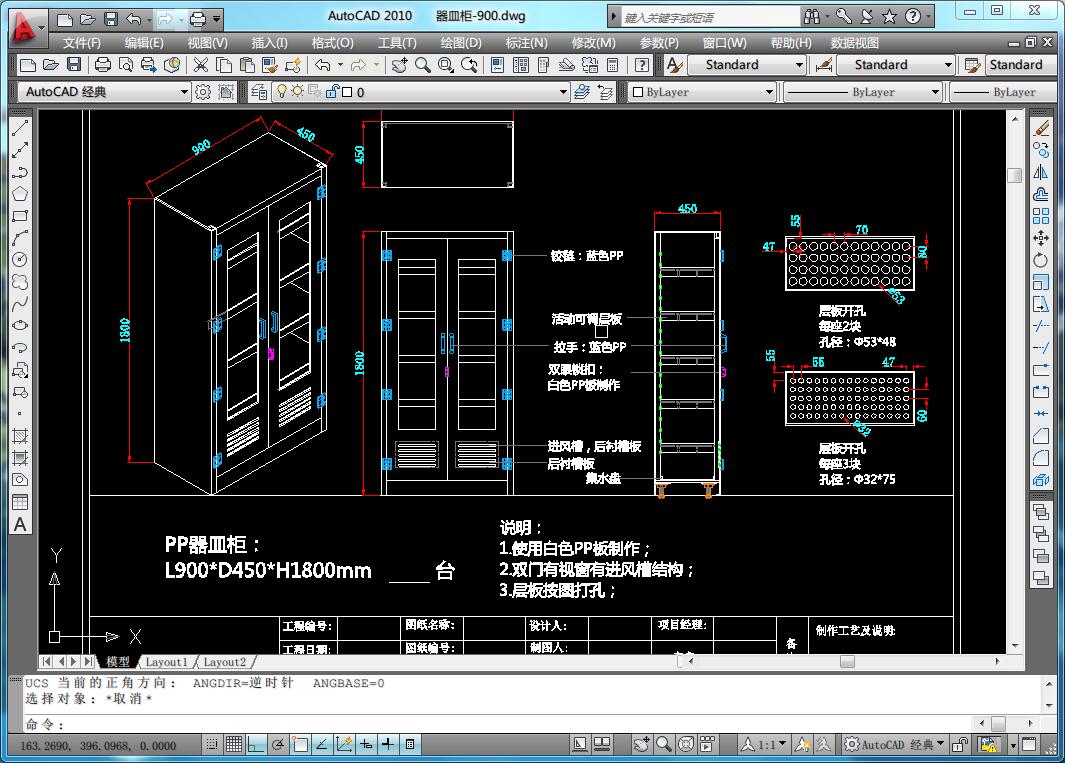Select the Chamfer tool
This screenshot has width=1065, height=763.
pyautogui.click(x=1041, y=436)
